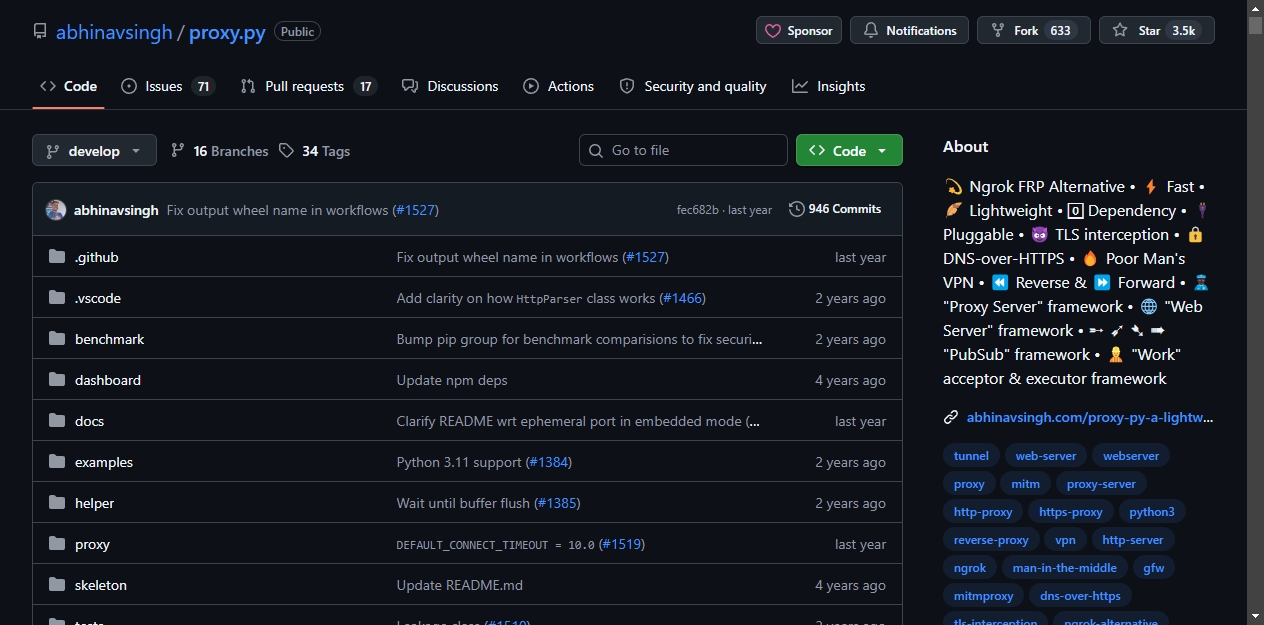Open the abhinavsingh.com project website link

[1090, 417]
